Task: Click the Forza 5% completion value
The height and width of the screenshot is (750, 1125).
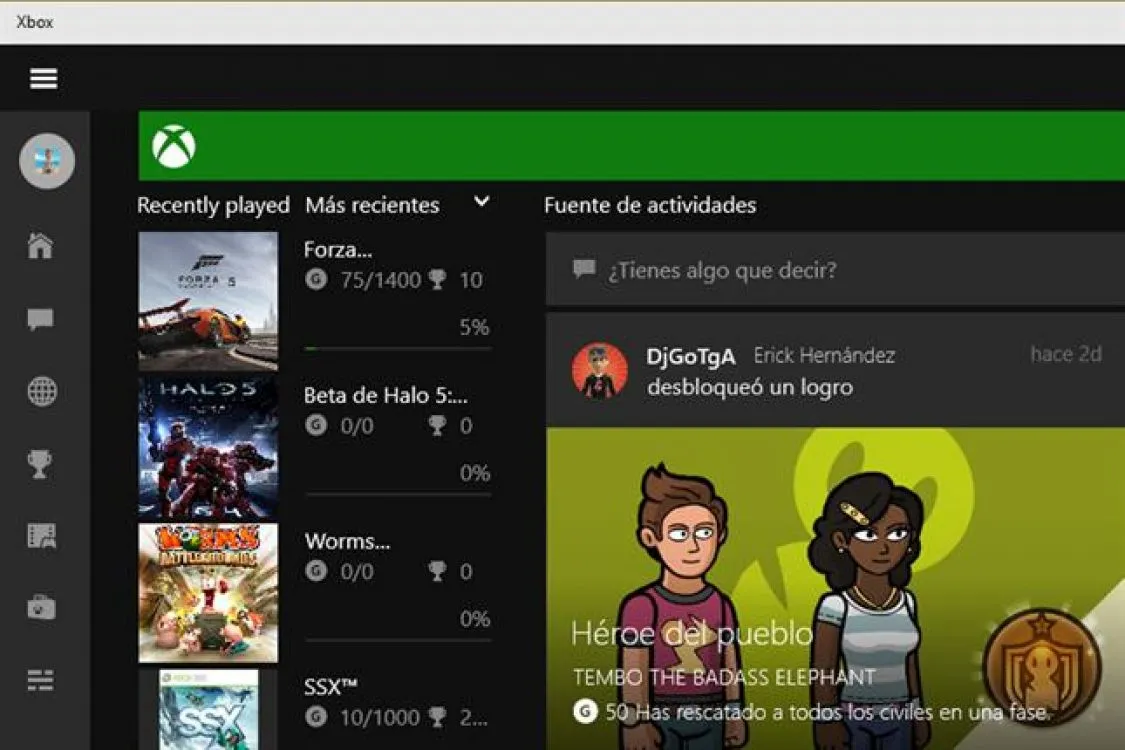Action: [474, 327]
